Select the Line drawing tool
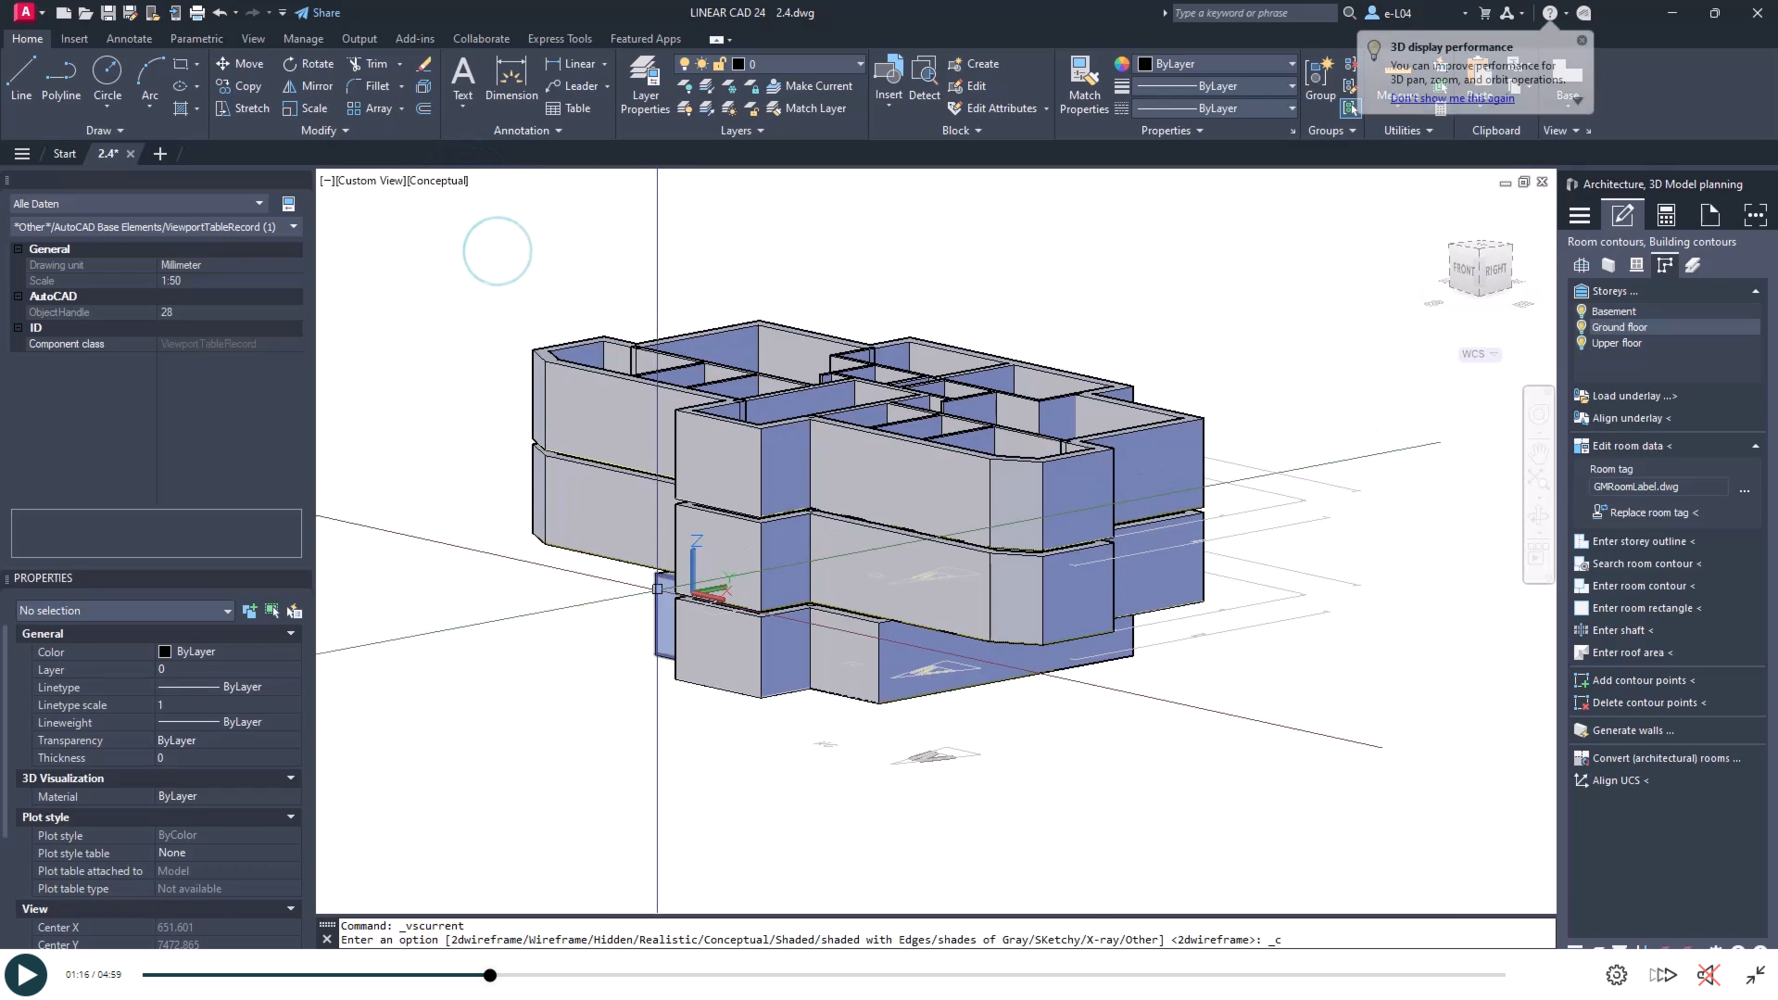This screenshot has width=1778, height=1000. point(21,79)
